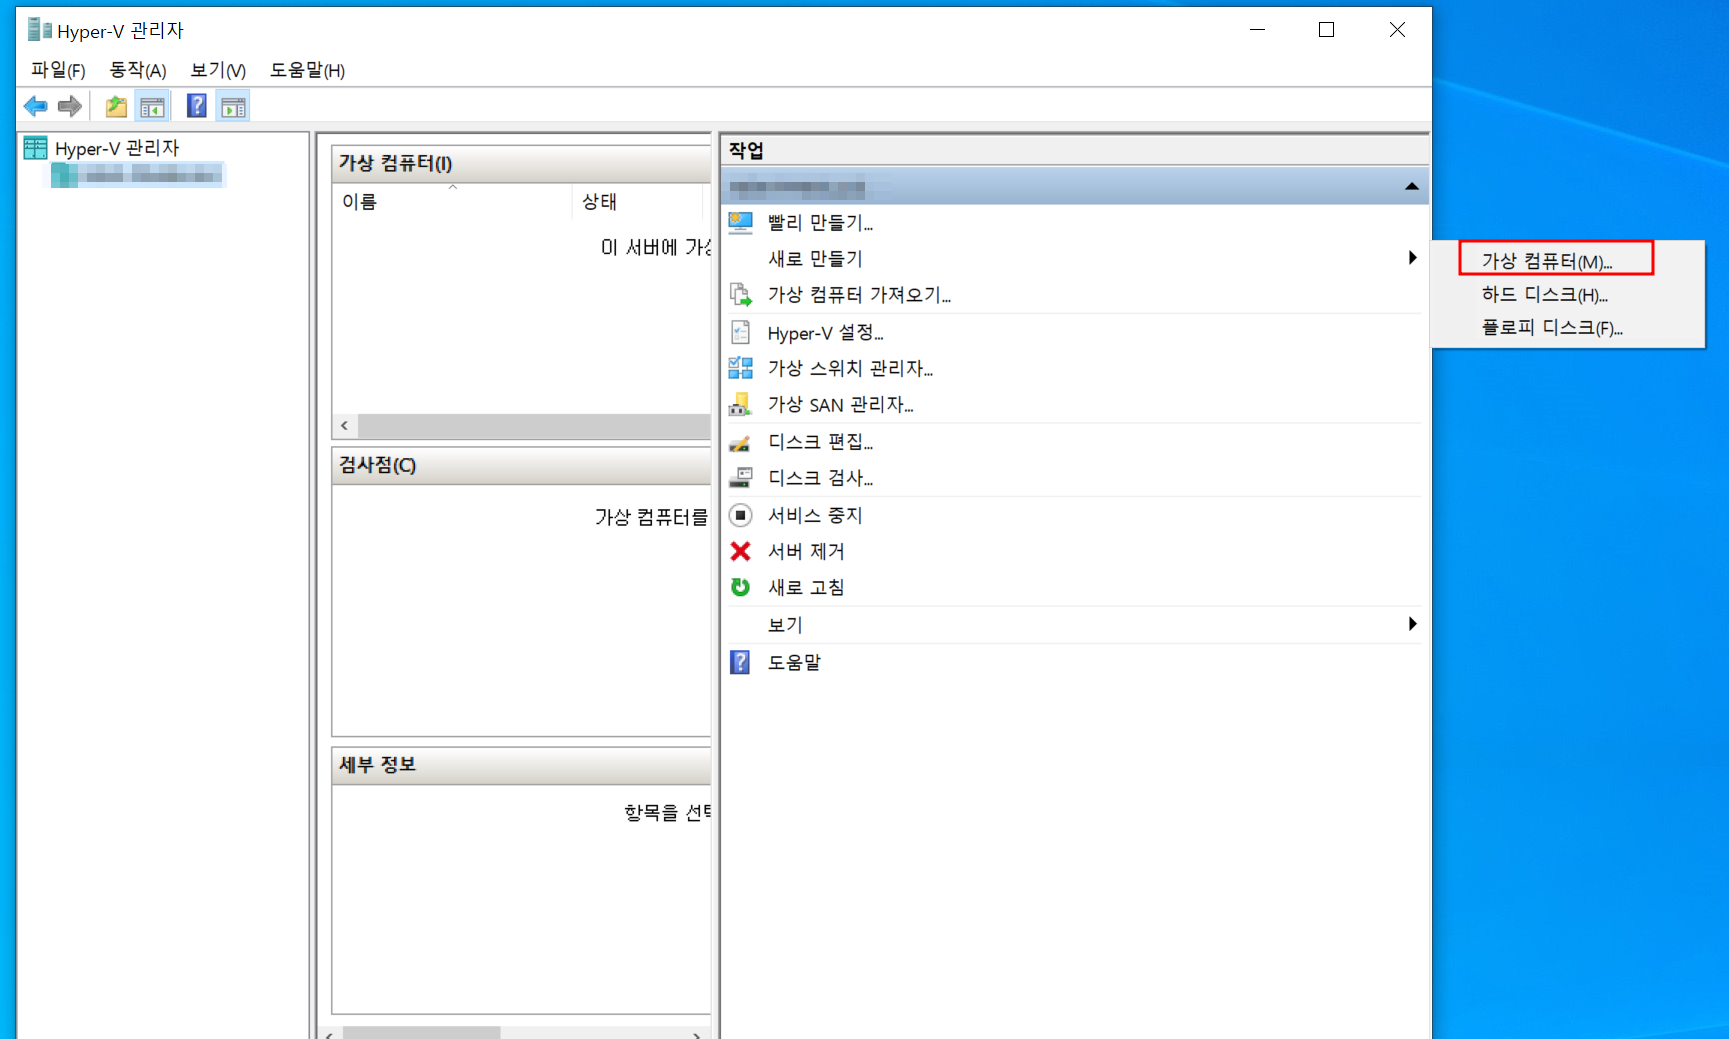The image size is (1729, 1039).
Task: Select 하드 디스크(H)... from submenu
Action: [1545, 295]
